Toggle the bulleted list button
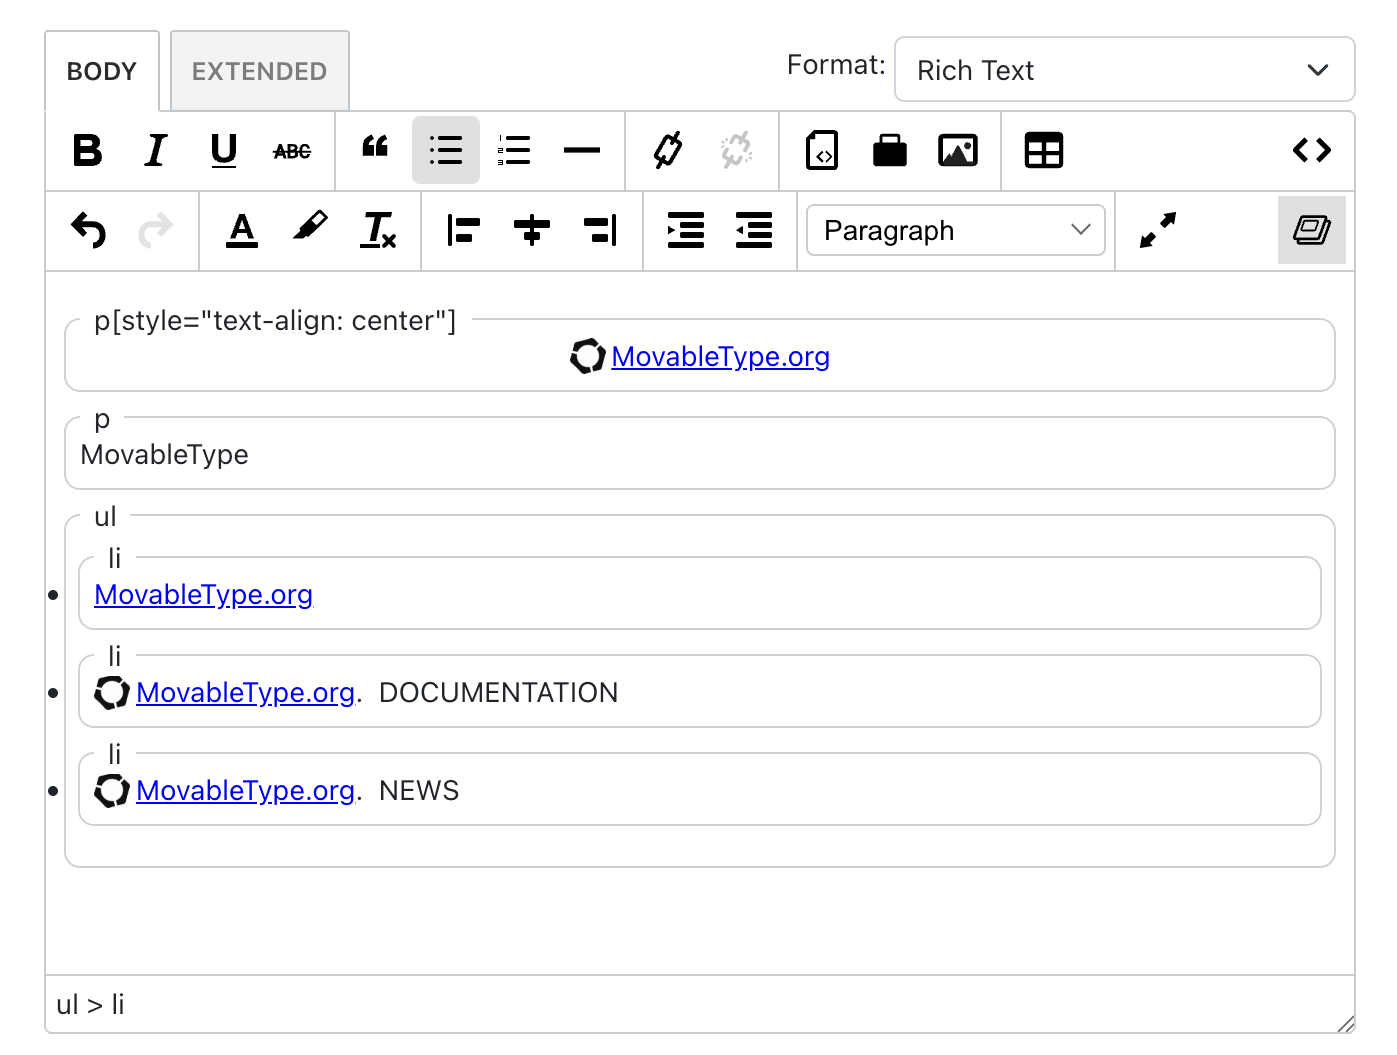 pos(446,151)
